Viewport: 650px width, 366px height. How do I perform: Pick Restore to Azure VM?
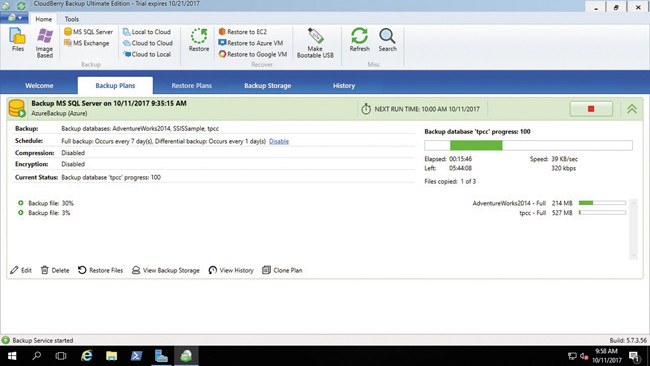[251, 43]
